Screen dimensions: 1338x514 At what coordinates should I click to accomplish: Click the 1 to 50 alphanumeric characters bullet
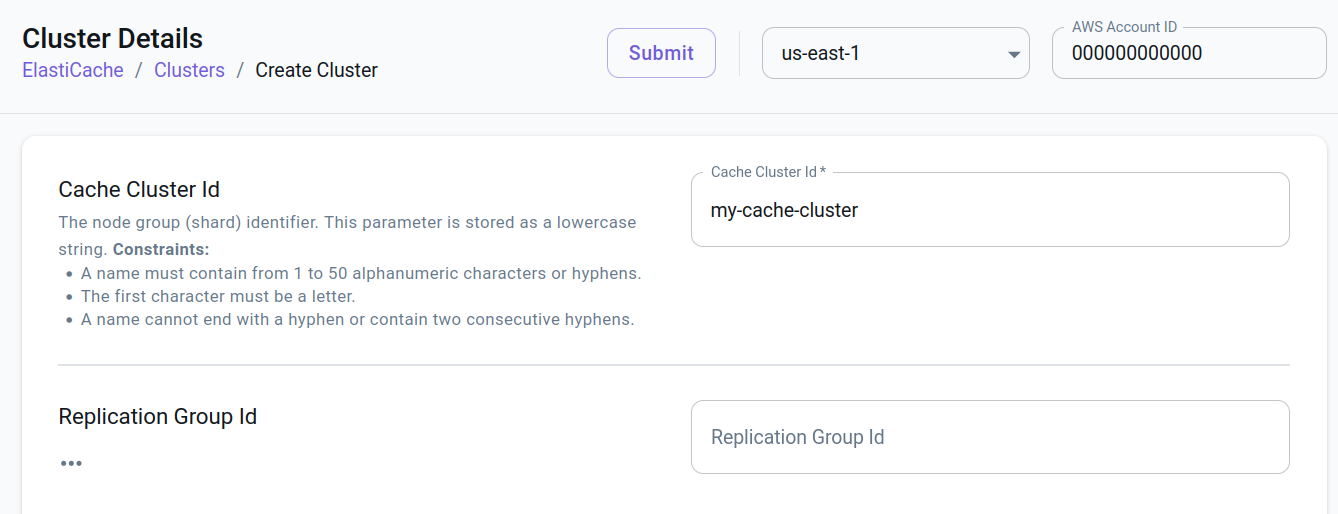361,273
